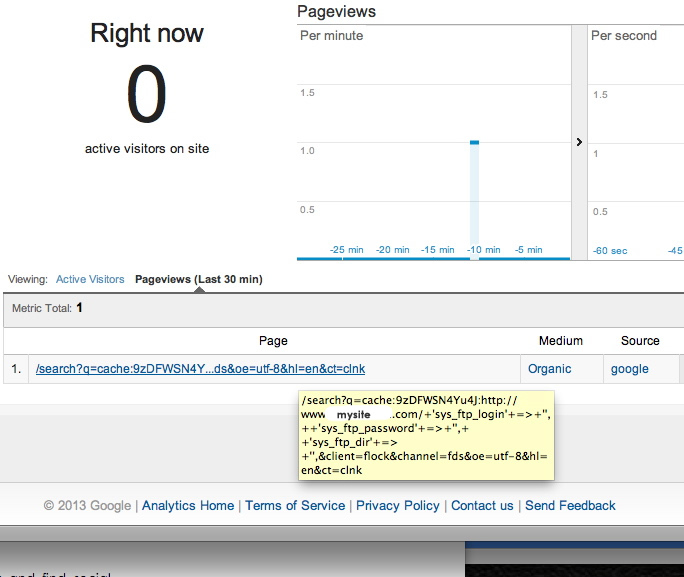Go to the Privacy Policy page

pos(398,506)
